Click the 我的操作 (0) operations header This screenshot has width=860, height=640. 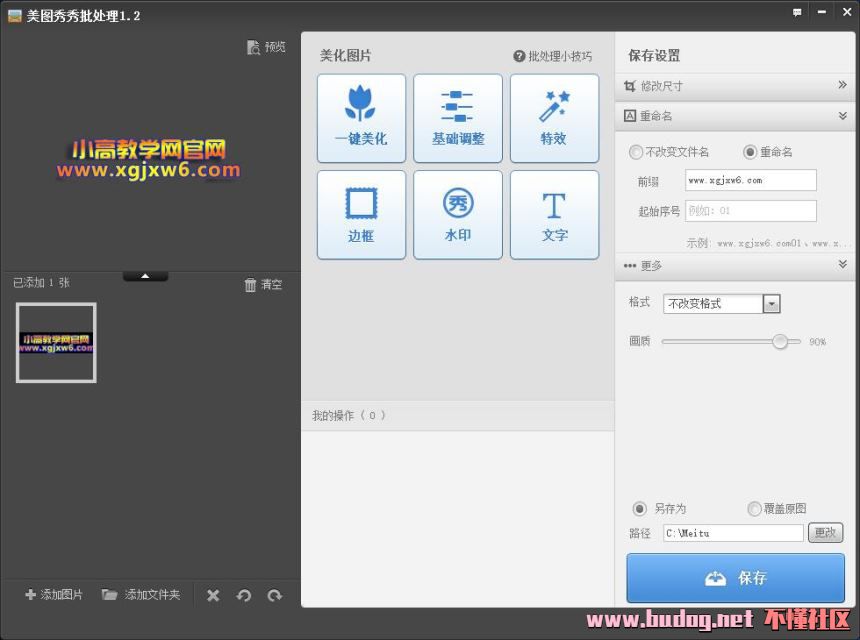(457, 416)
